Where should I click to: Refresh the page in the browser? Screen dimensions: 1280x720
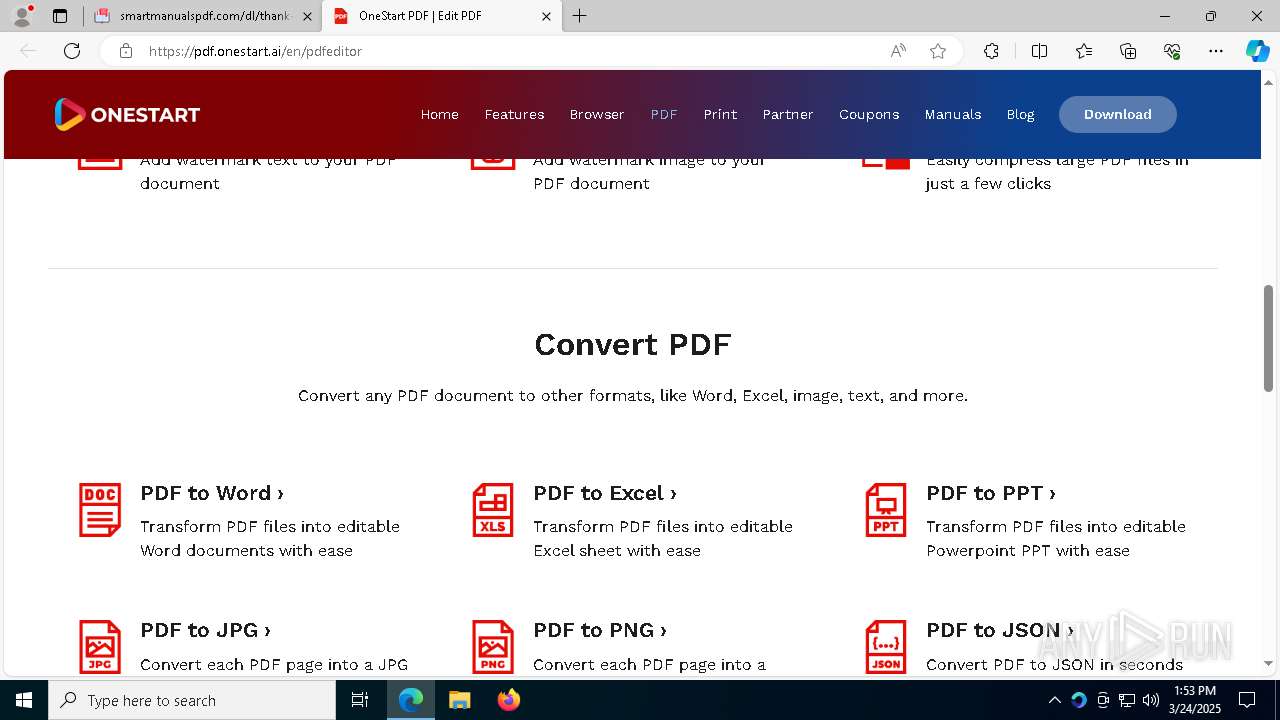(x=72, y=51)
